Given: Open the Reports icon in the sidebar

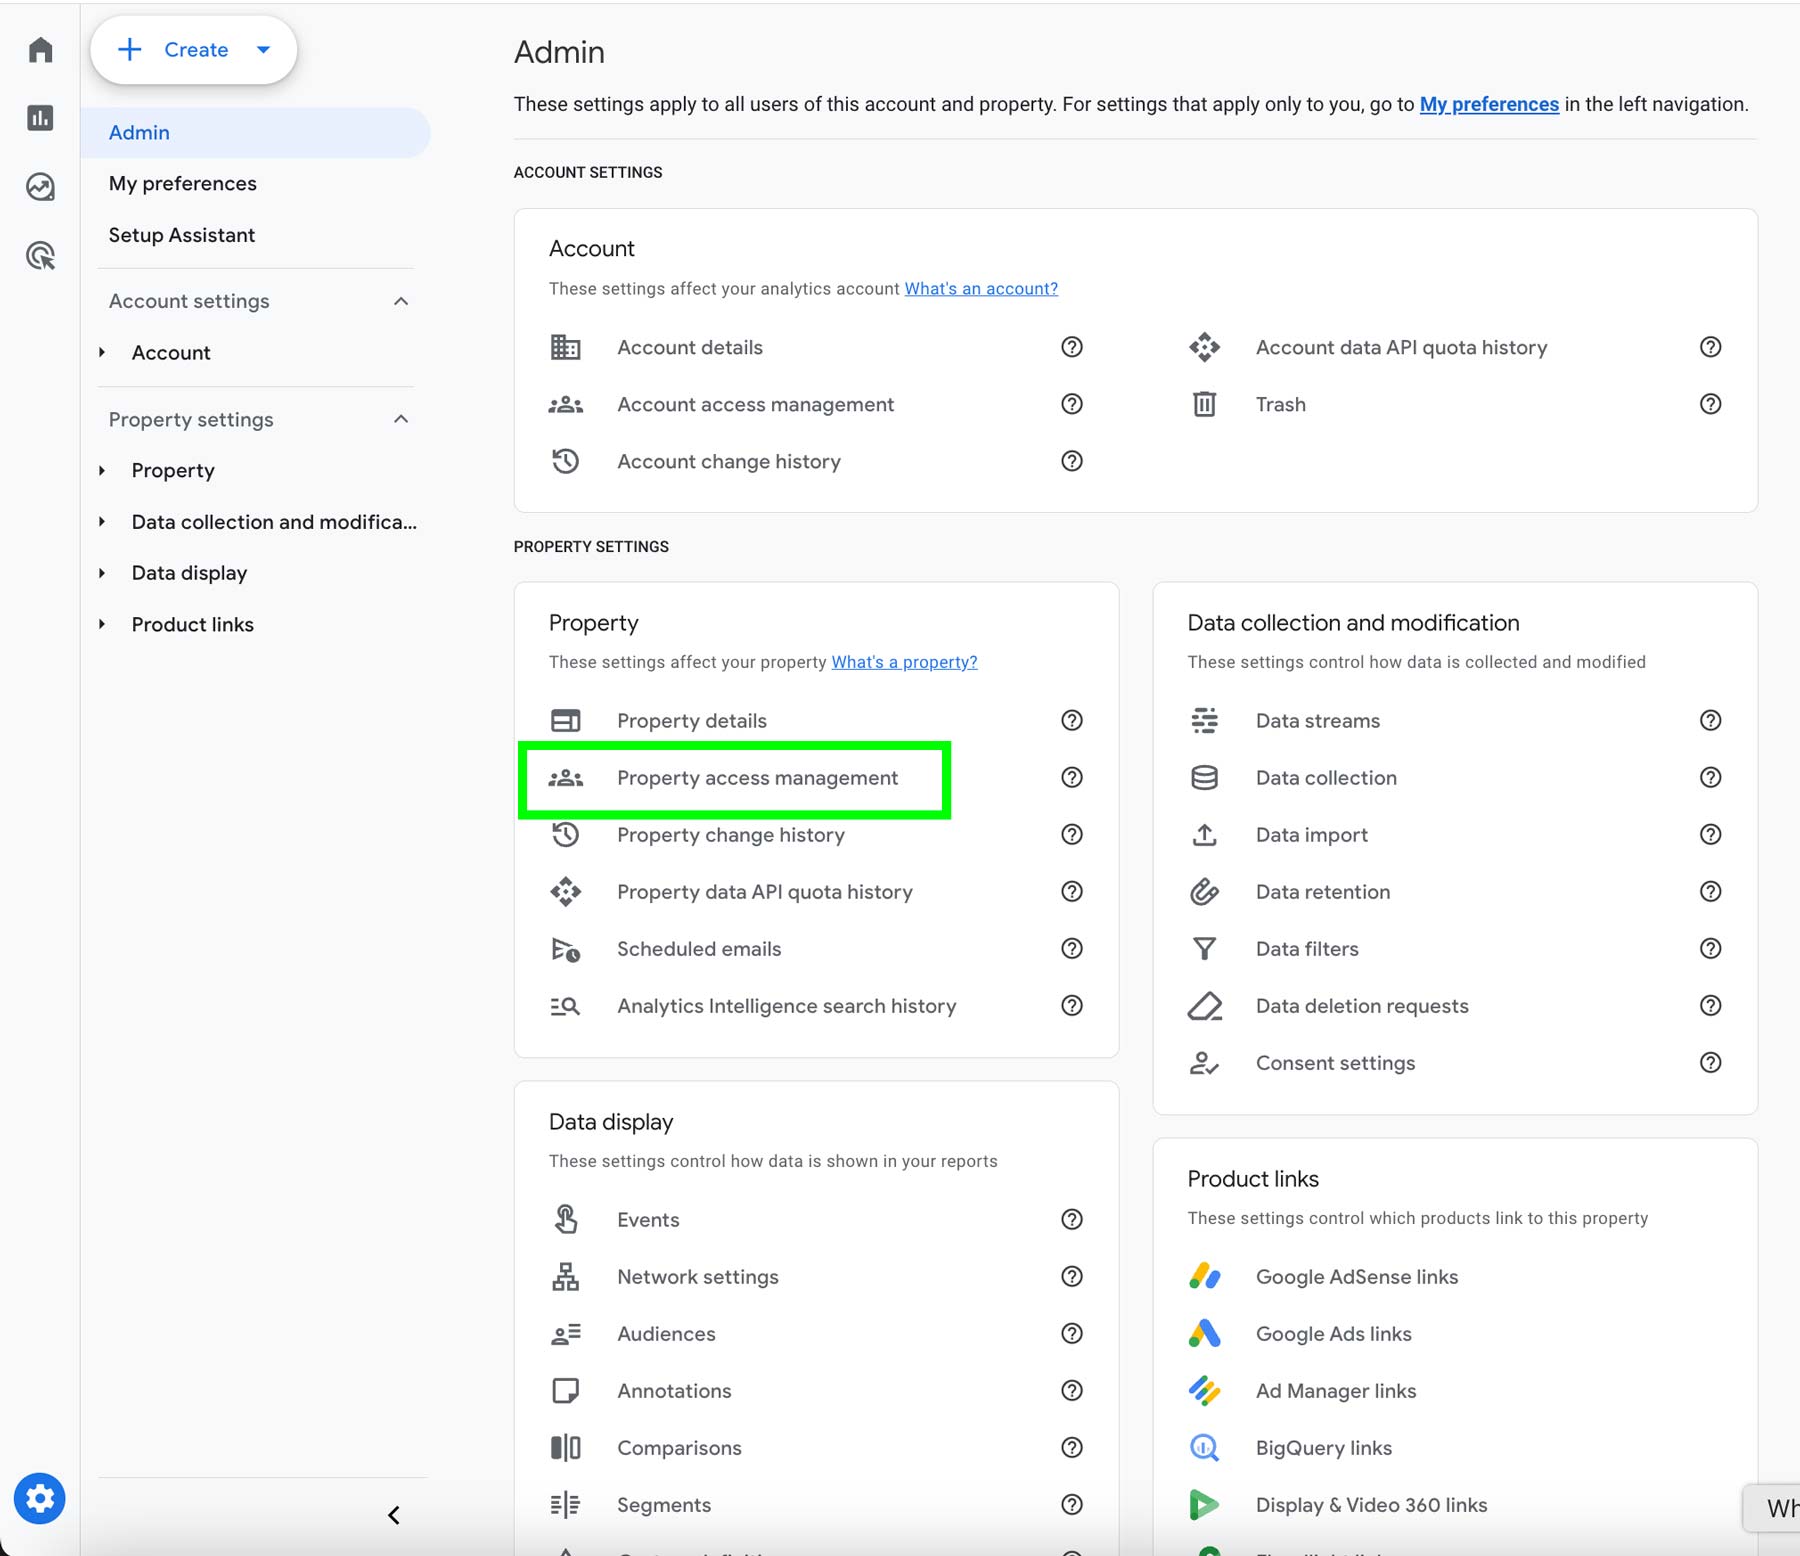Looking at the screenshot, I should [x=39, y=118].
